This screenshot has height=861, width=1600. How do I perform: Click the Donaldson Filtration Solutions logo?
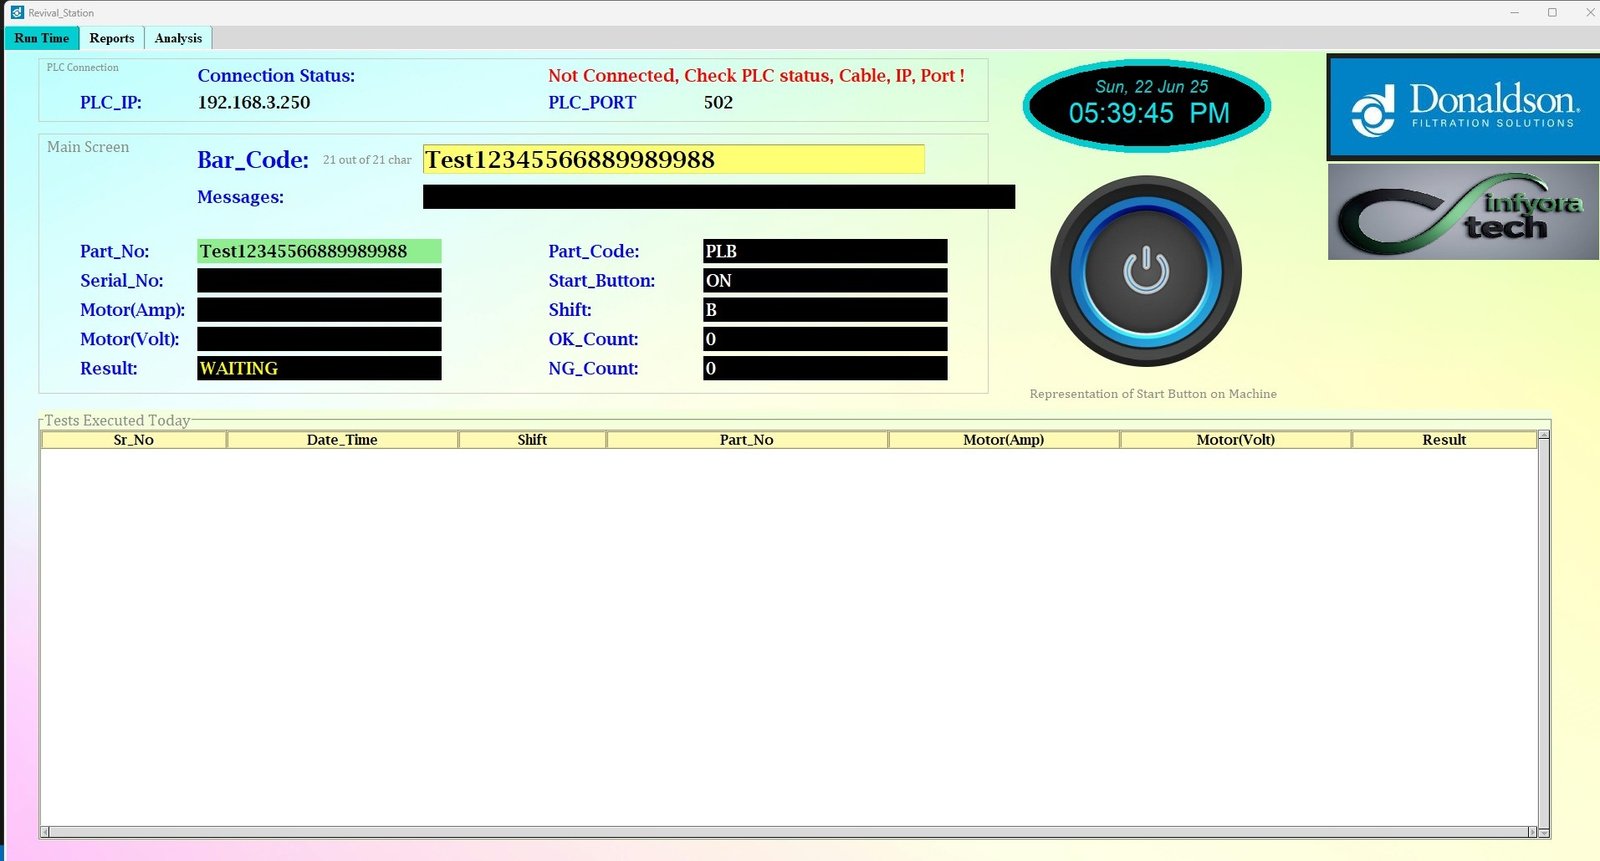coord(1464,107)
